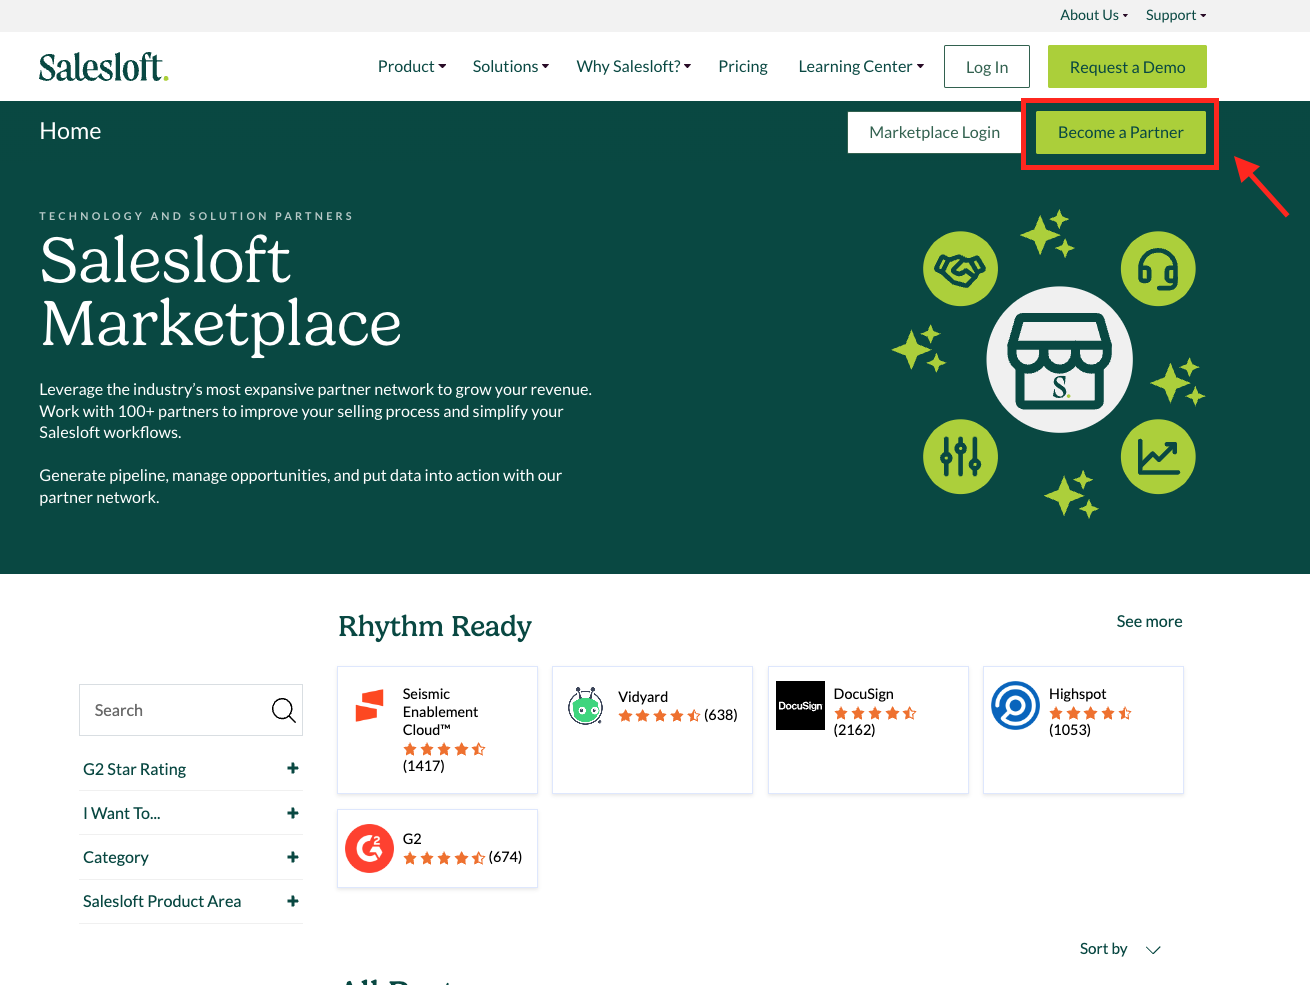Click the Vidyard robot logo
The width and height of the screenshot is (1310, 985).
coord(585,706)
